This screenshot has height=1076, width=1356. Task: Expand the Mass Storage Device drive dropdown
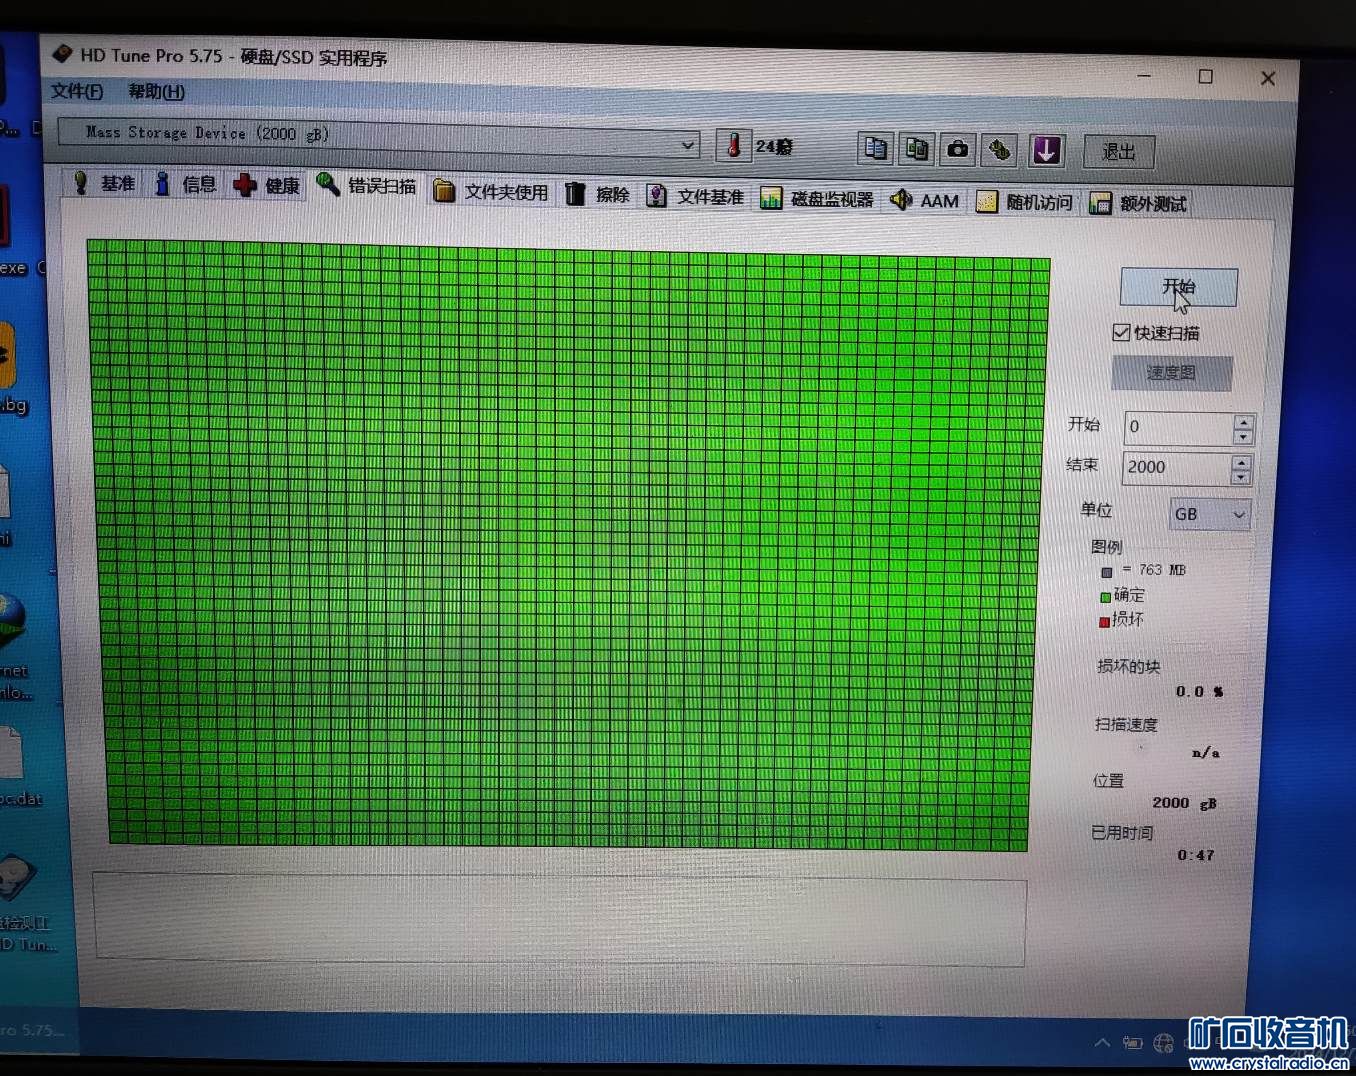point(687,145)
